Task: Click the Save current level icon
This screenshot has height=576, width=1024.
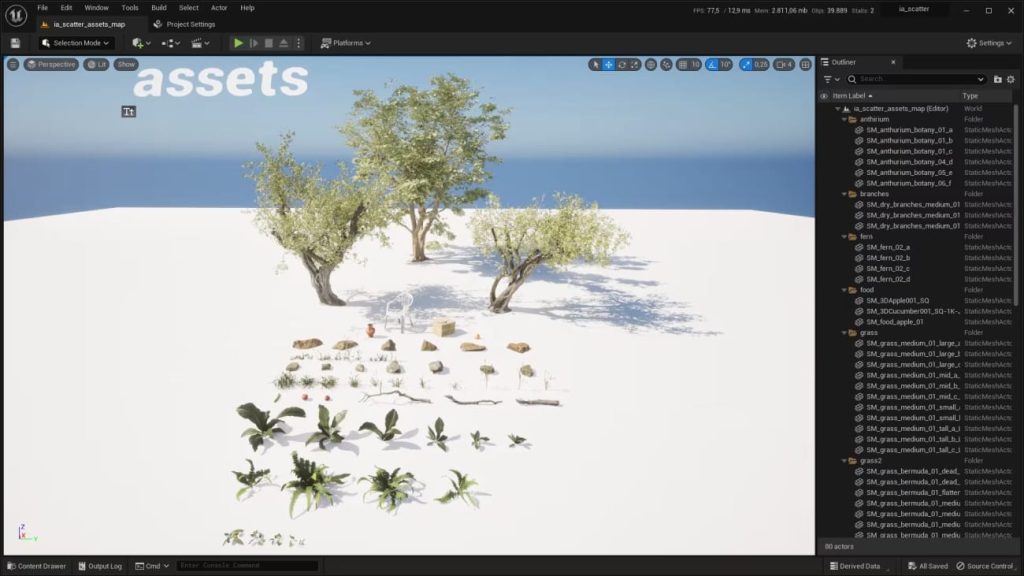Action: [x=15, y=43]
